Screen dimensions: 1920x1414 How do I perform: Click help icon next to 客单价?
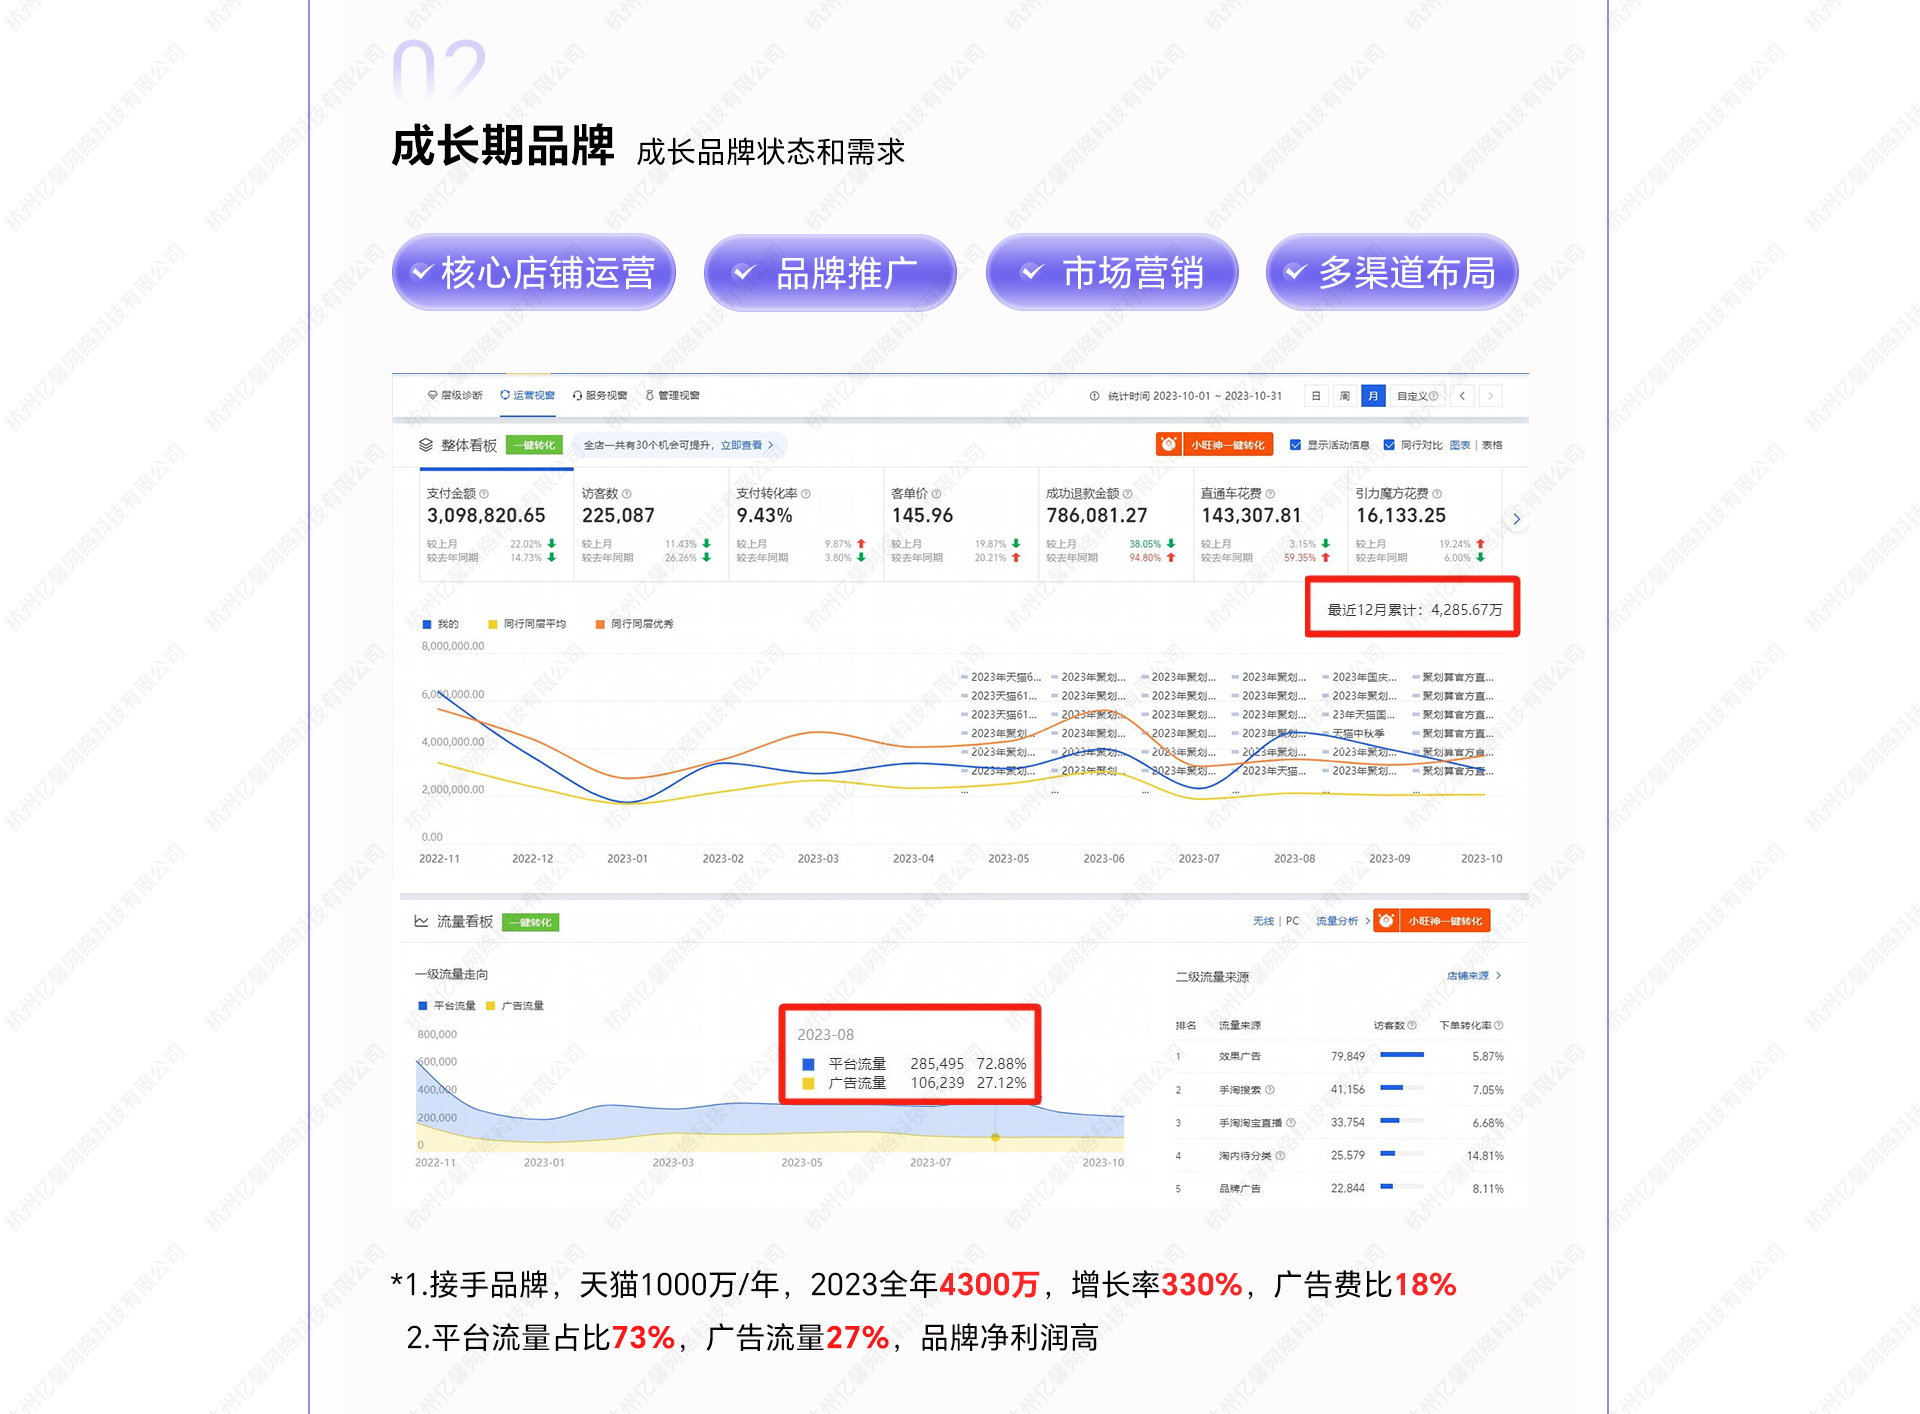click(936, 493)
